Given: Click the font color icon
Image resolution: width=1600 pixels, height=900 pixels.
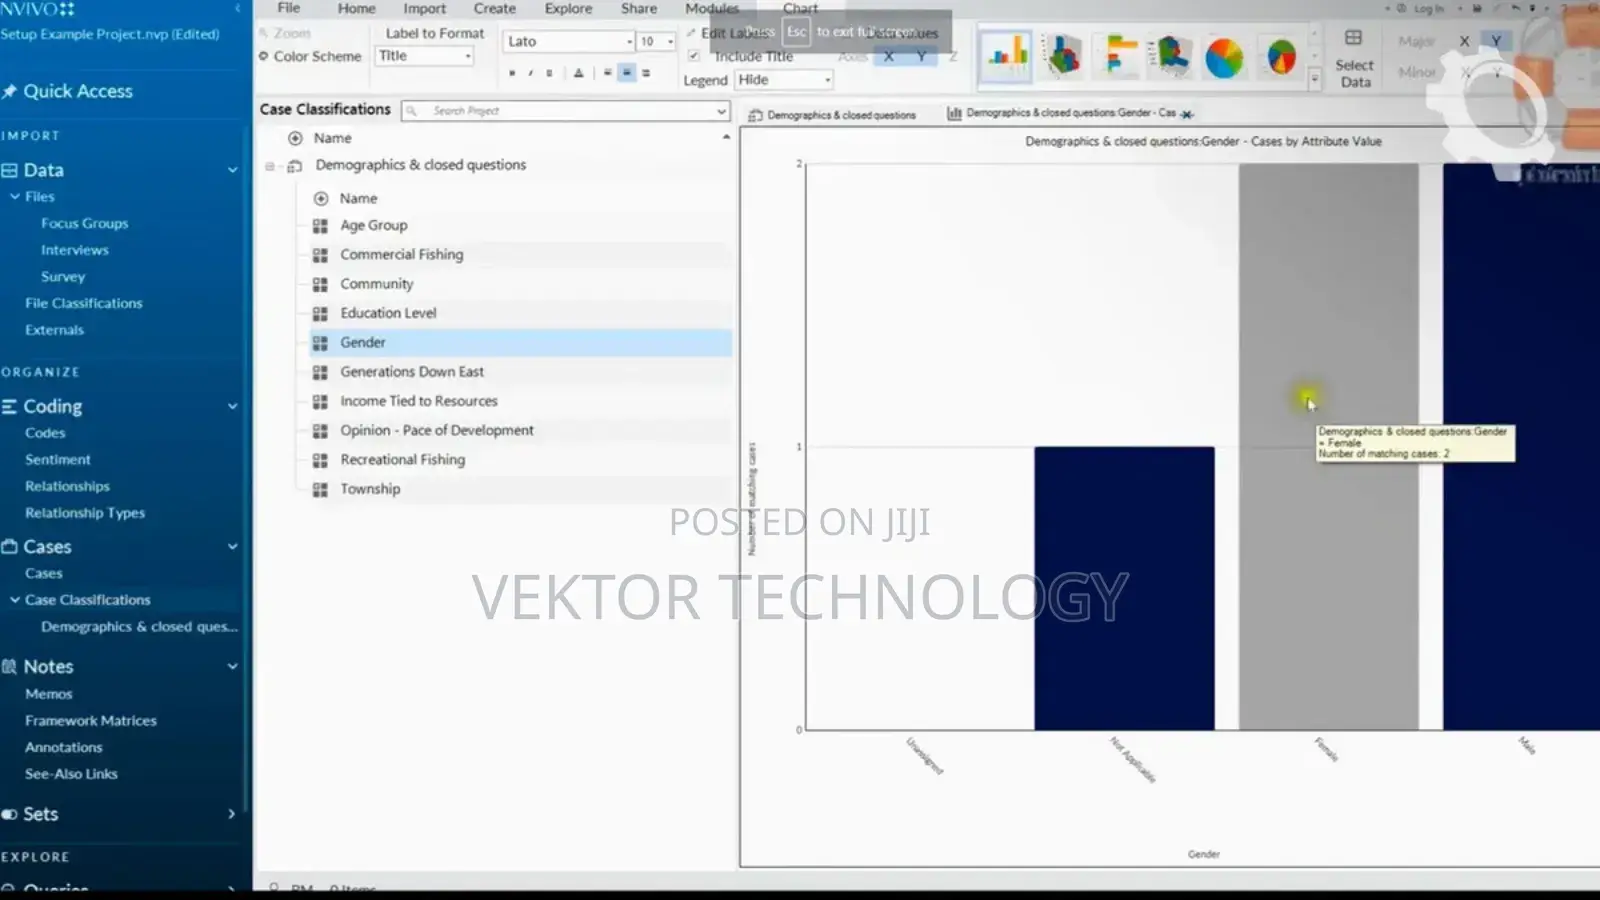Looking at the screenshot, I should 578,73.
